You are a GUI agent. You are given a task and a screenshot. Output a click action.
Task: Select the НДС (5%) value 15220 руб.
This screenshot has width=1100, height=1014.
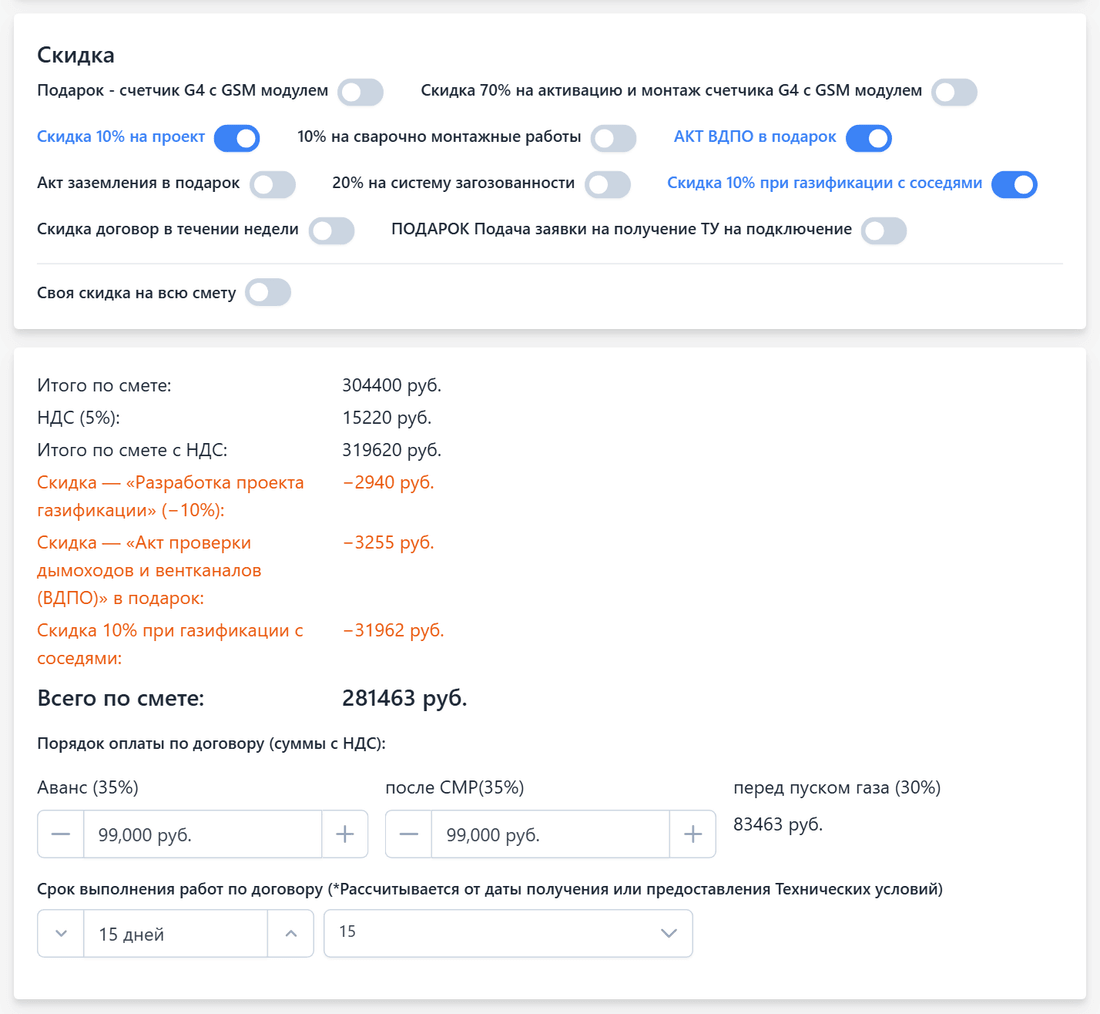pos(387,418)
